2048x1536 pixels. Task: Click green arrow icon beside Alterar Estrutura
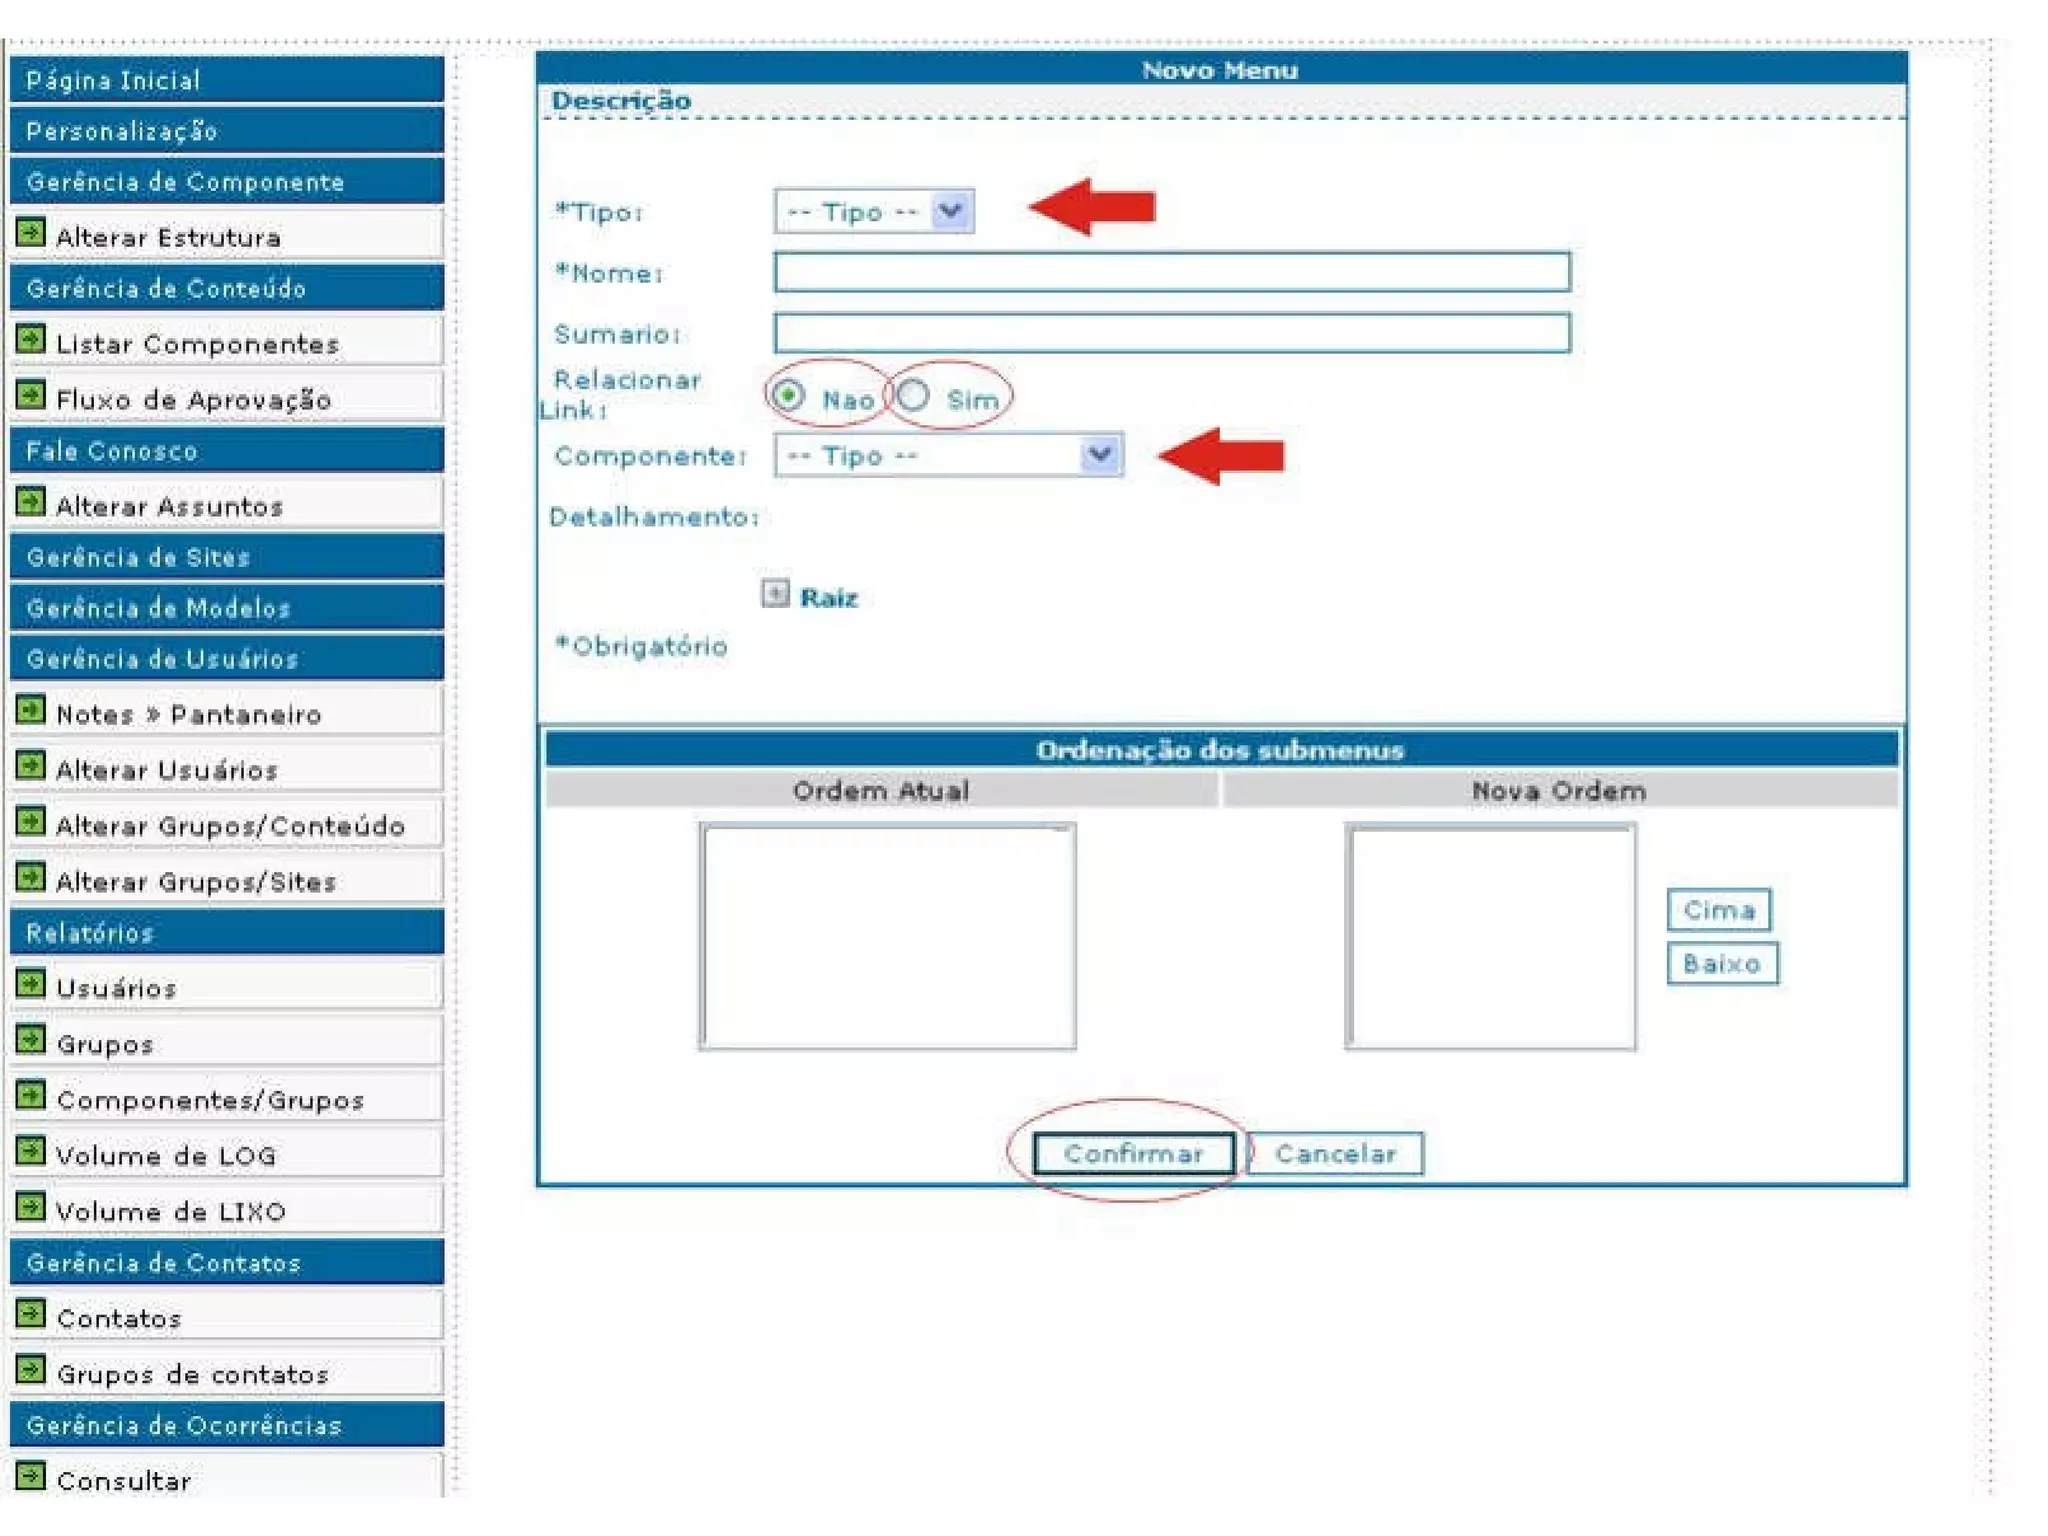31,233
